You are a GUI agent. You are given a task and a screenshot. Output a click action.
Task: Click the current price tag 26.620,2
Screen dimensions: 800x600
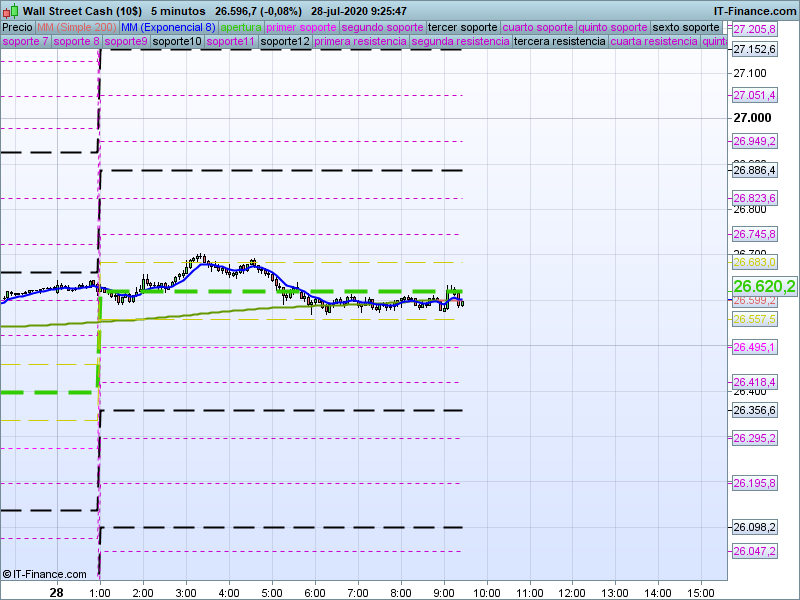click(763, 286)
